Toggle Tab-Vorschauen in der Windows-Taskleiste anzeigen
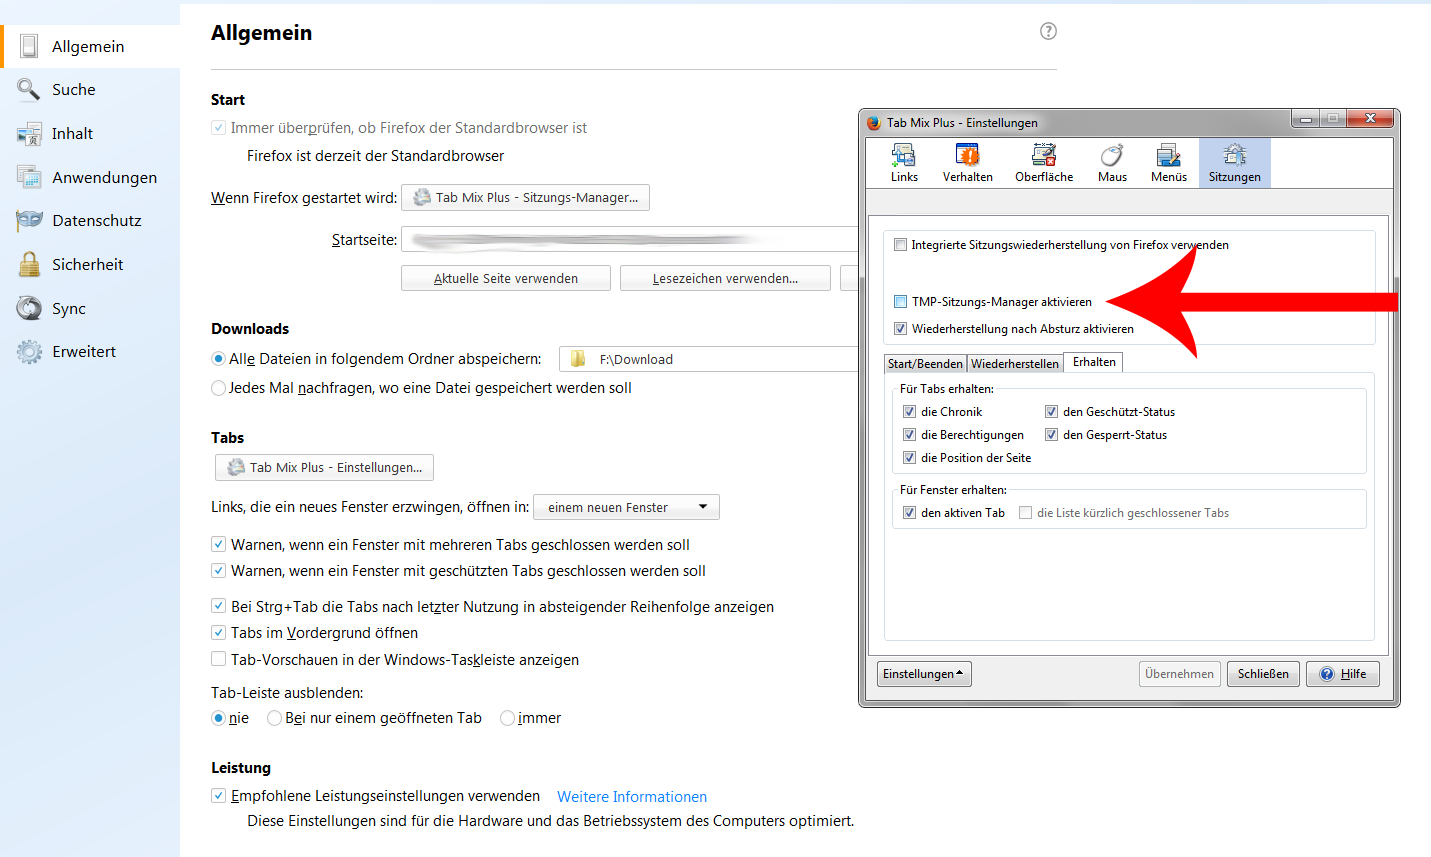The image size is (1431, 857). click(218, 659)
